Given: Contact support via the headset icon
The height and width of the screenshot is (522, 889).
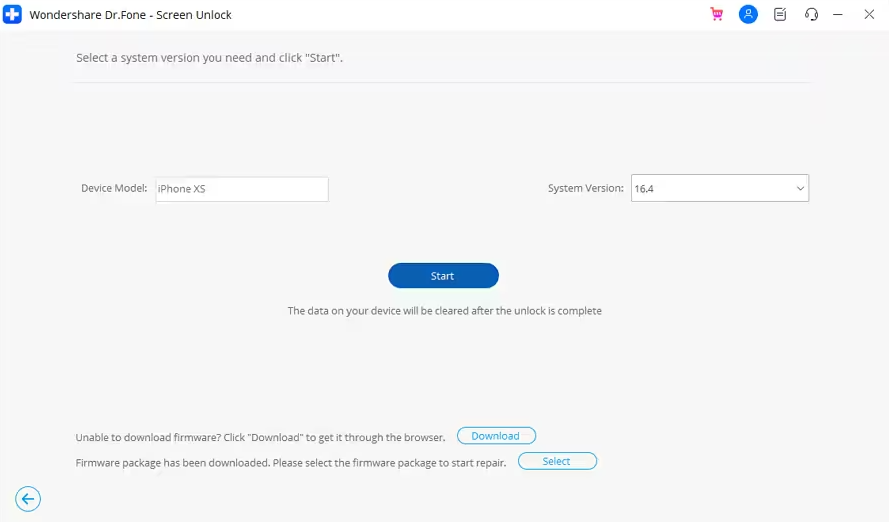Looking at the screenshot, I should pyautogui.click(x=811, y=14).
